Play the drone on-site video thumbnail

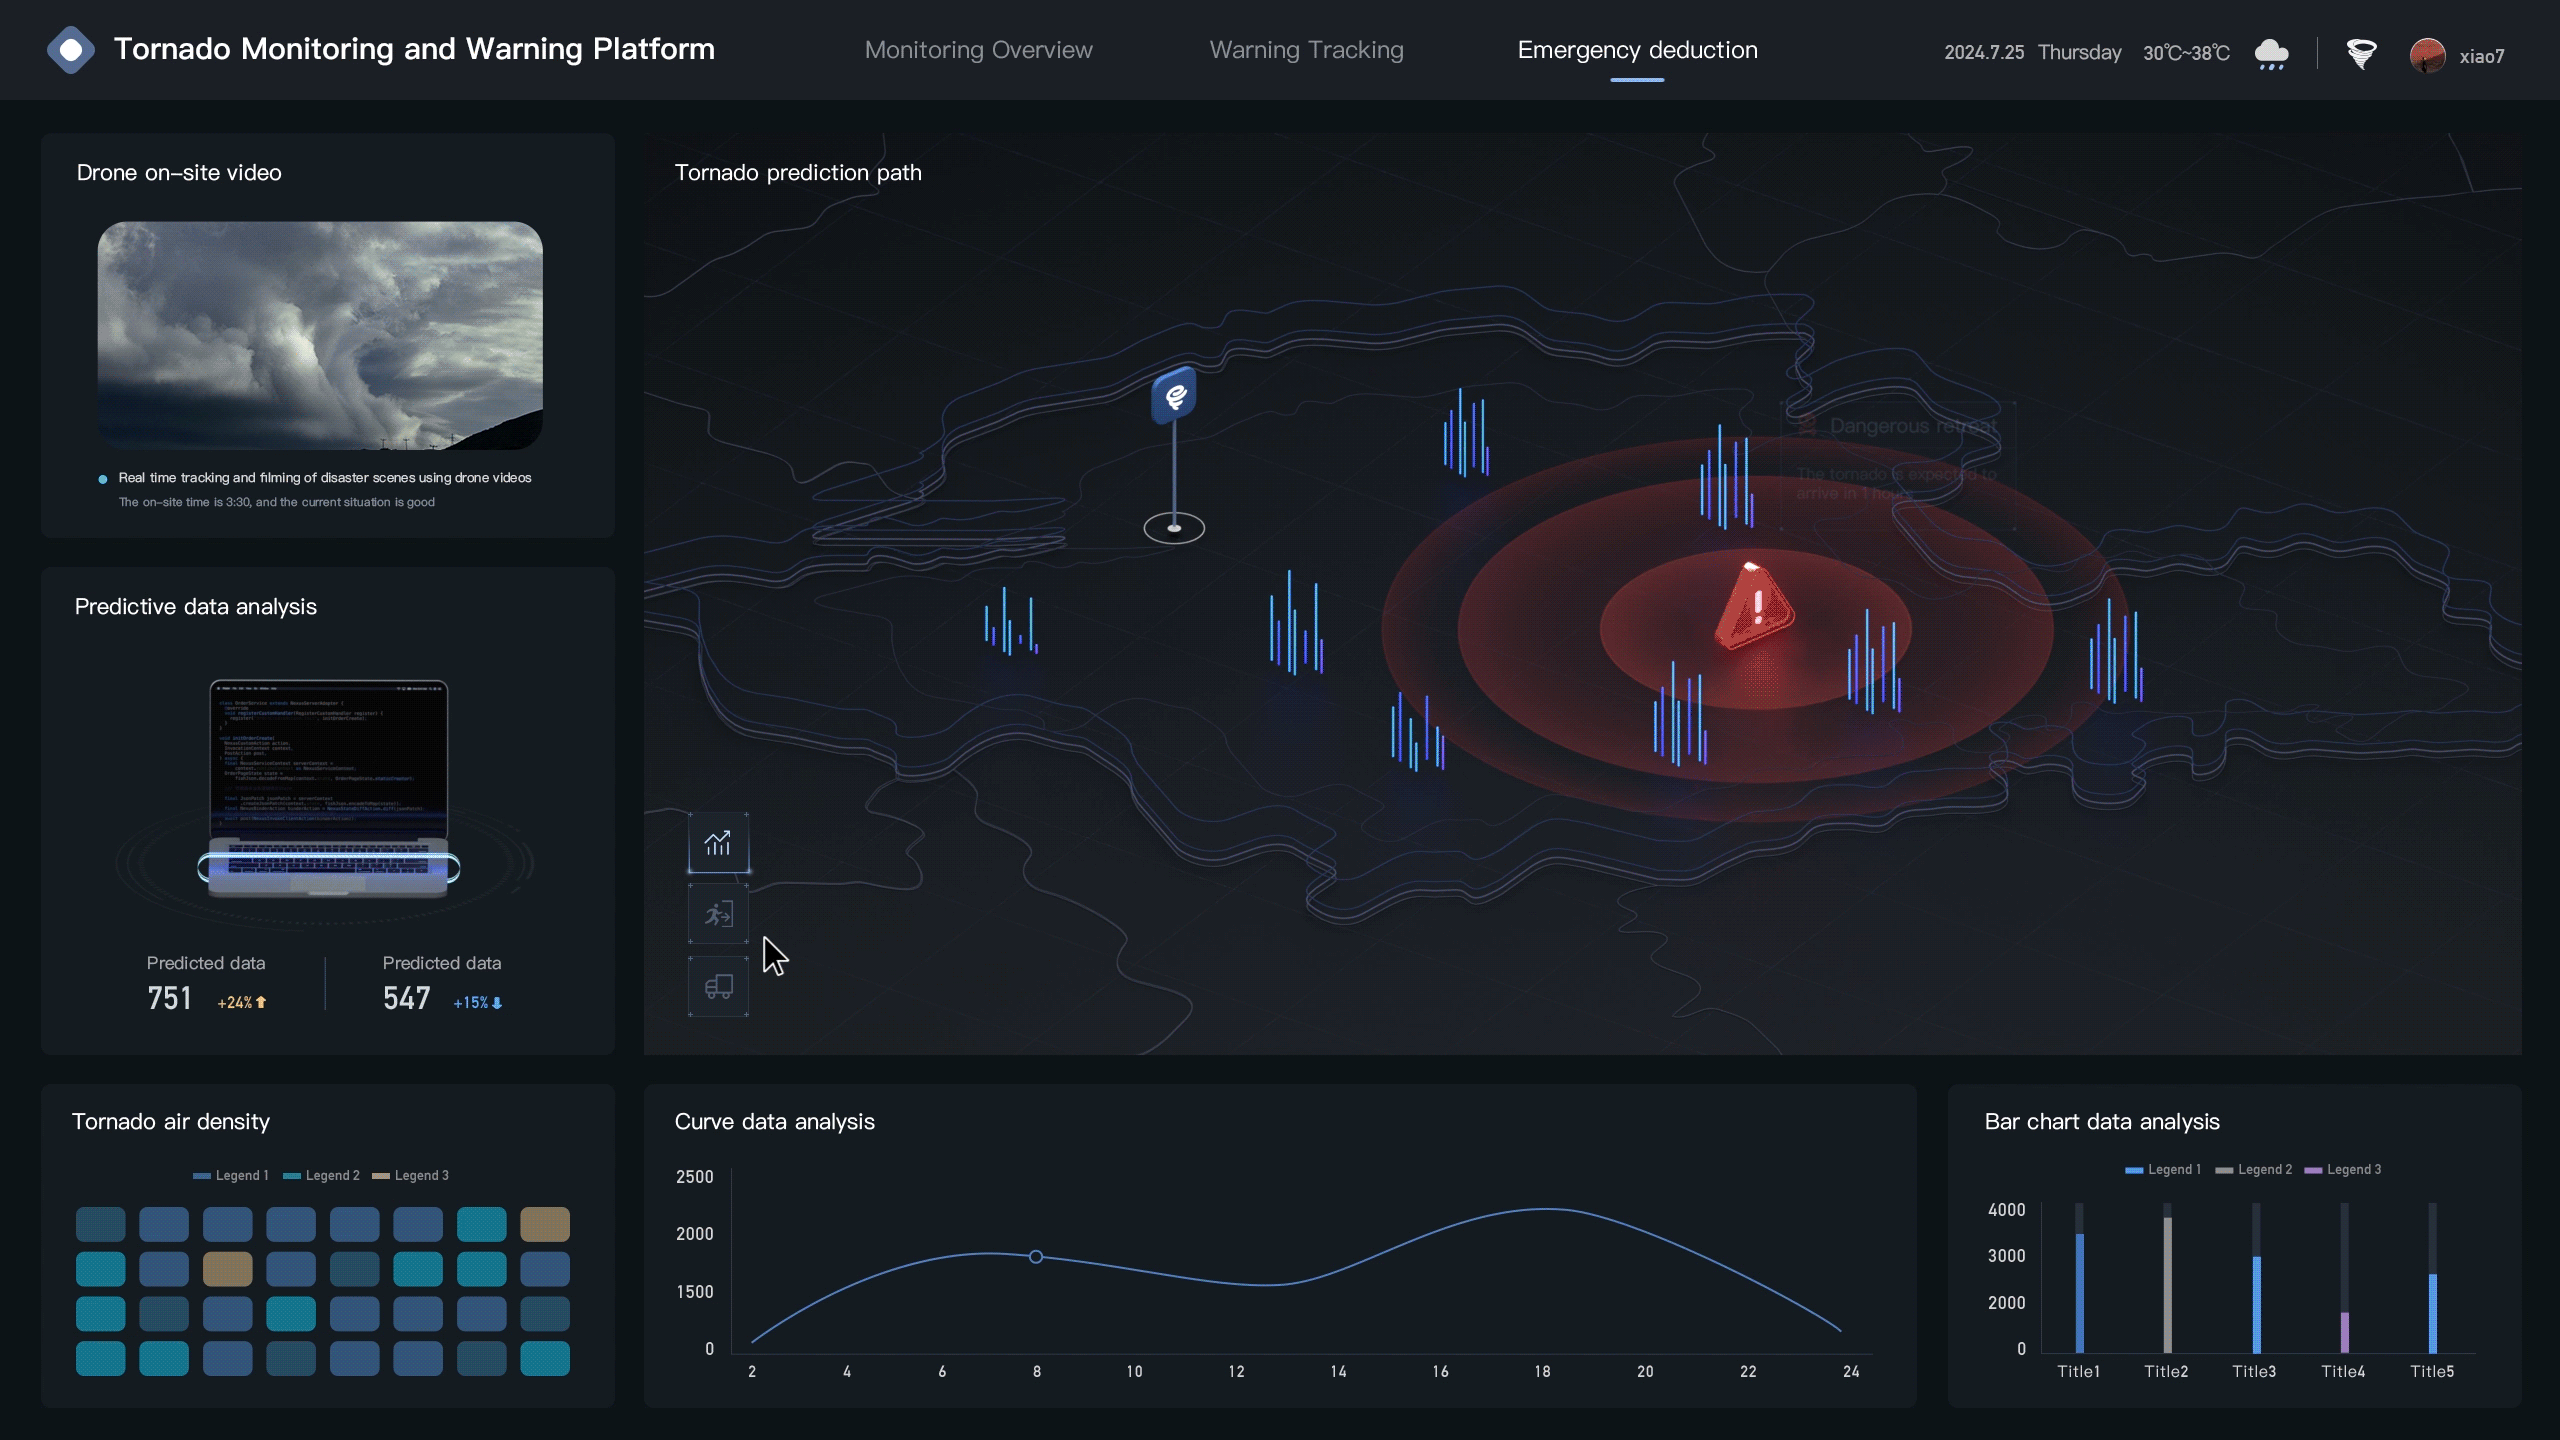(320, 336)
